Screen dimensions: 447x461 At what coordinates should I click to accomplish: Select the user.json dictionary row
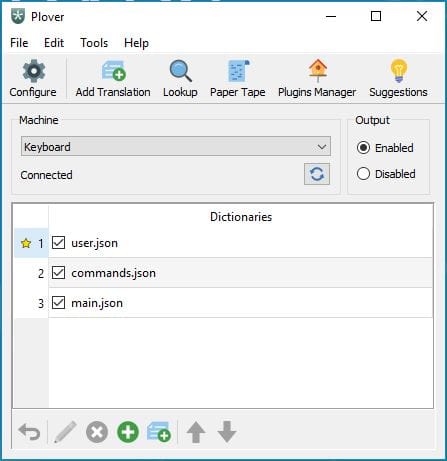pyautogui.click(x=241, y=243)
